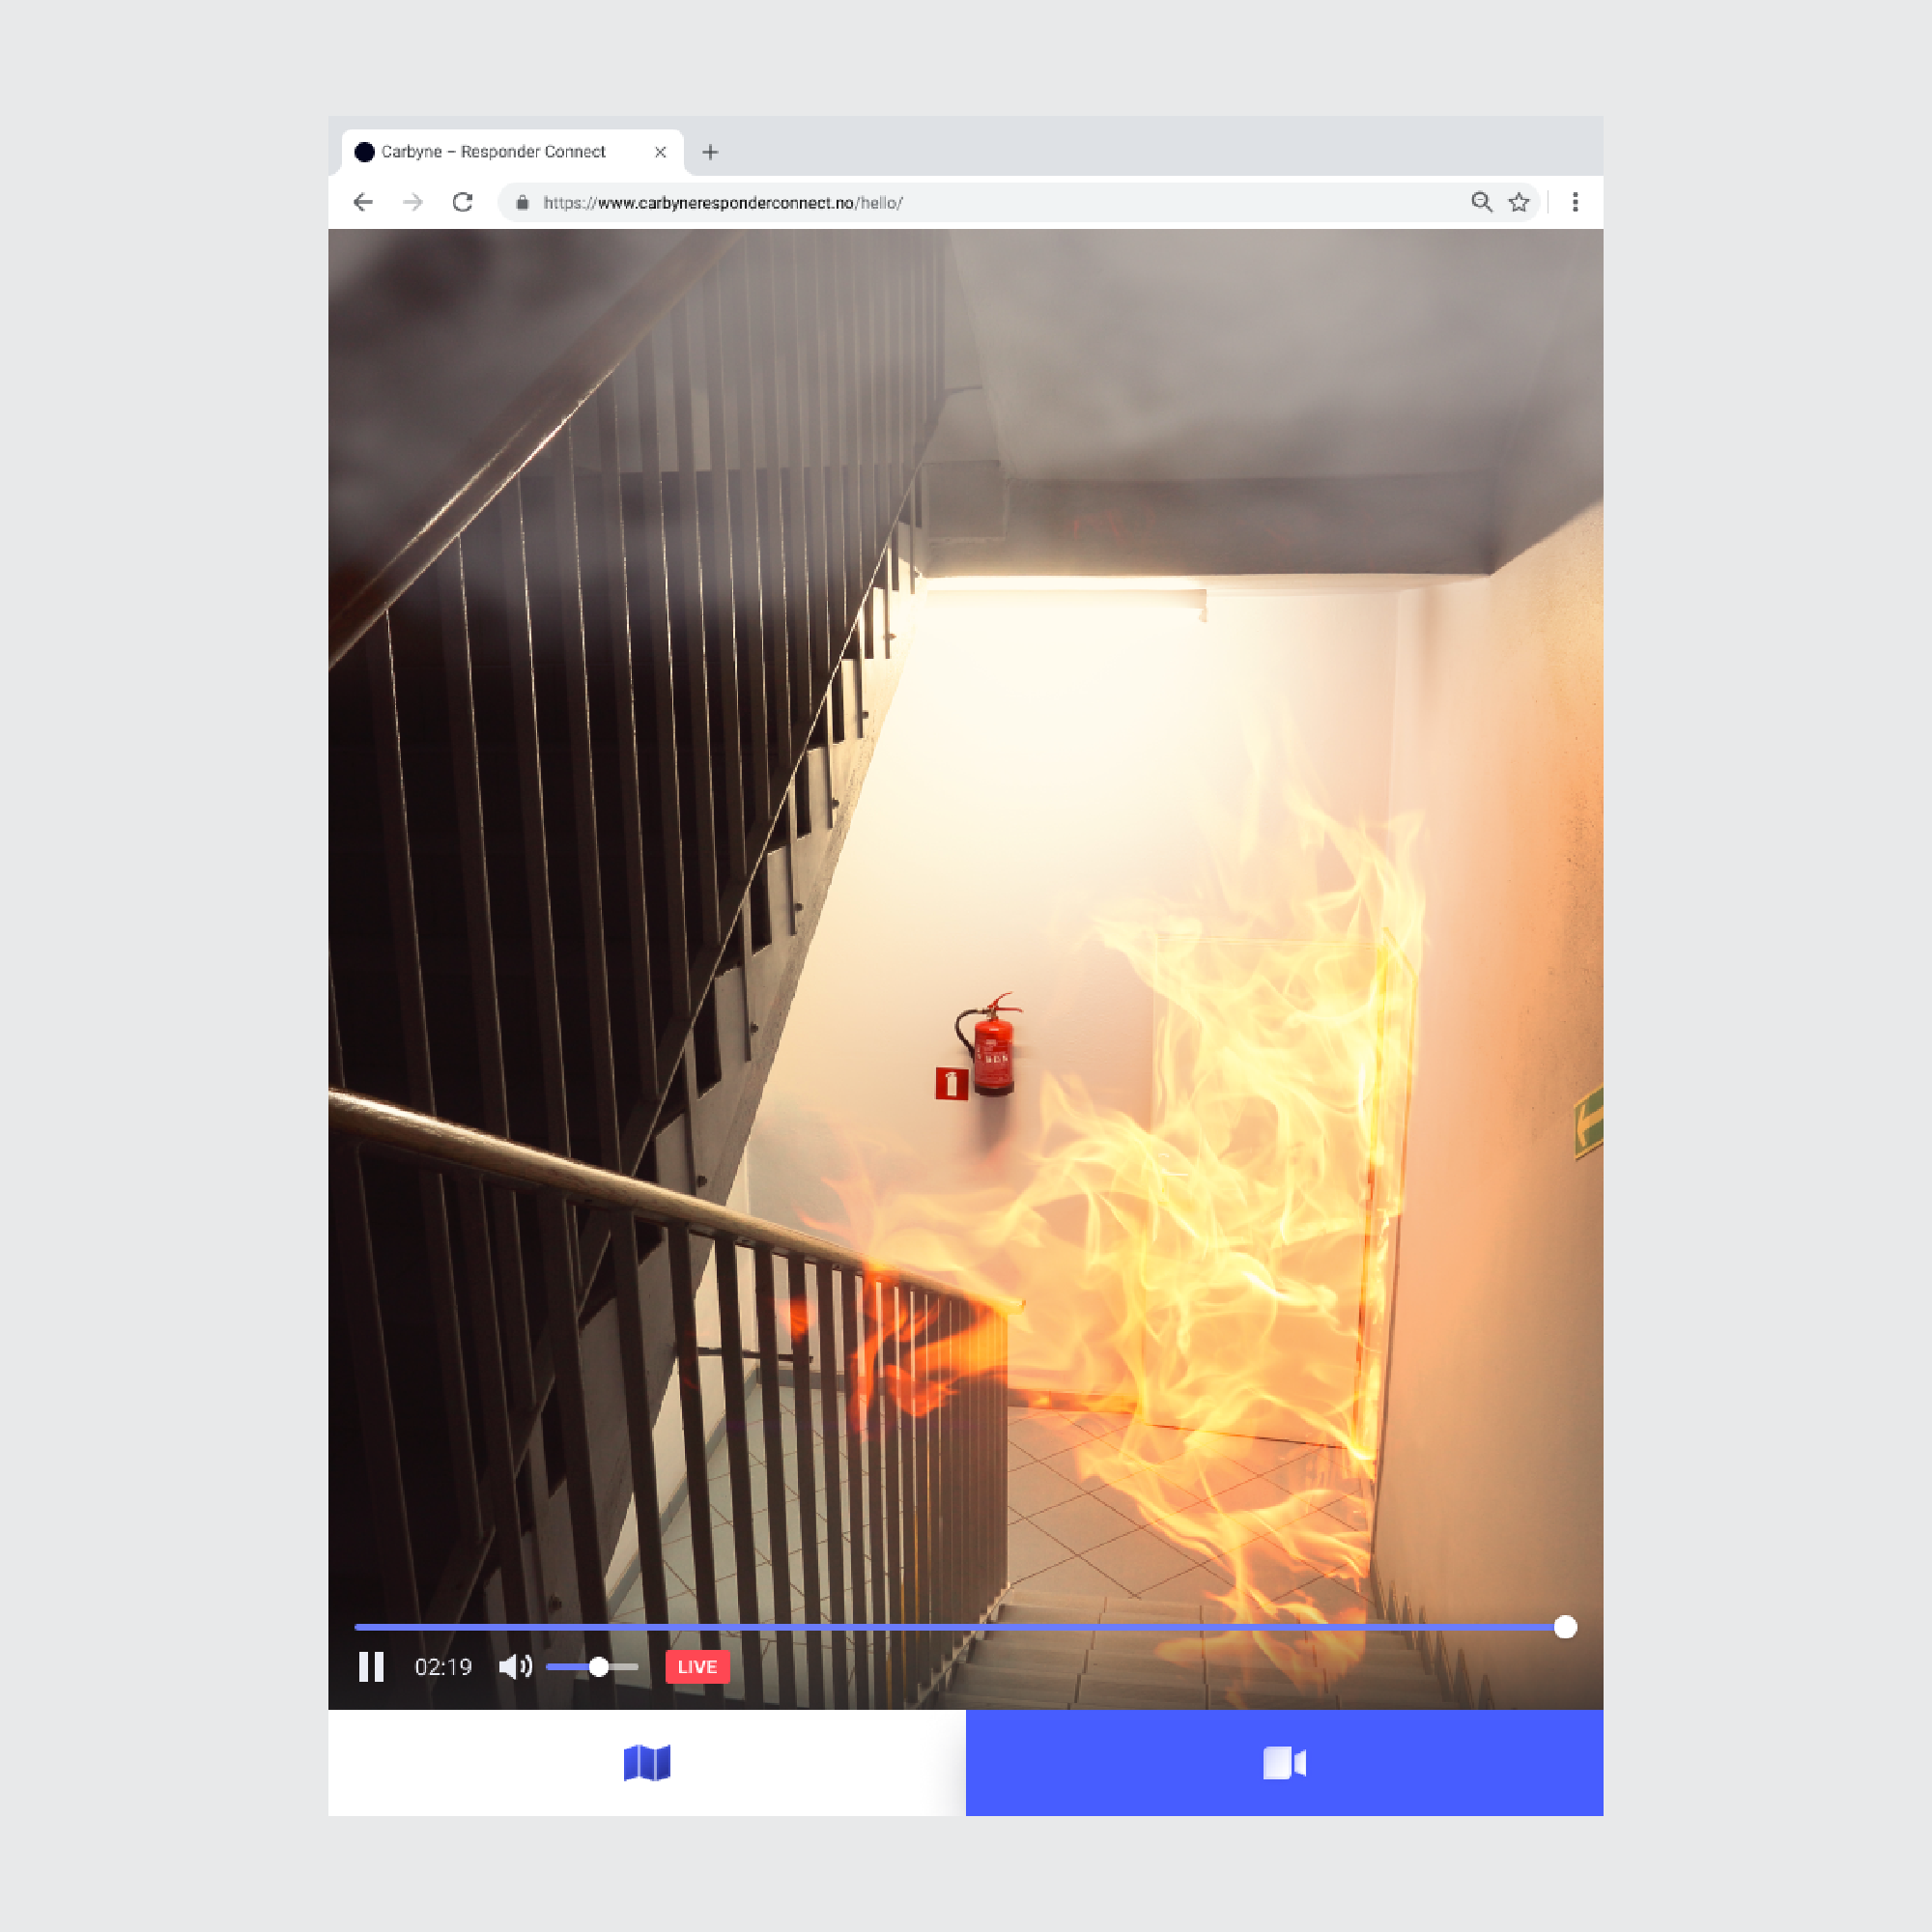Pause the live video stream
1932x1932 pixels.
371,1666
